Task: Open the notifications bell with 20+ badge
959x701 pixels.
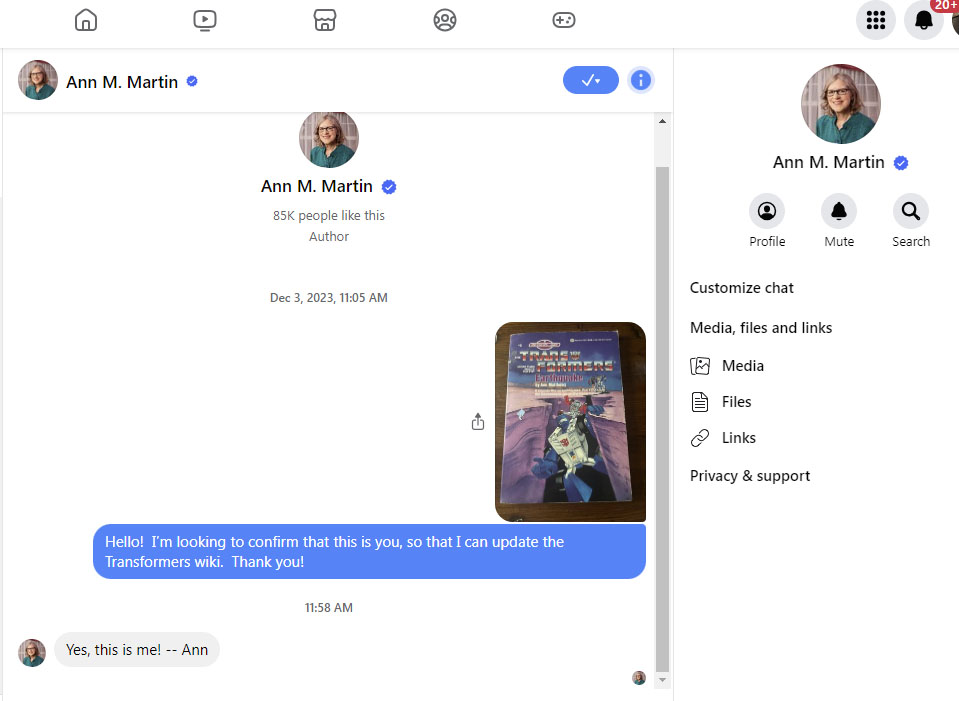Action: [924, 20]
